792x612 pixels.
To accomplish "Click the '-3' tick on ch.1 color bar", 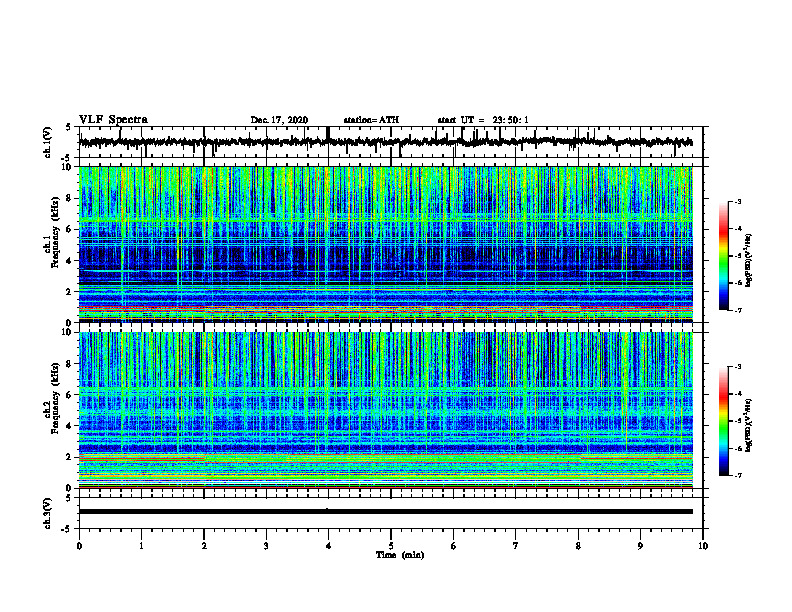I will point(737,201).
